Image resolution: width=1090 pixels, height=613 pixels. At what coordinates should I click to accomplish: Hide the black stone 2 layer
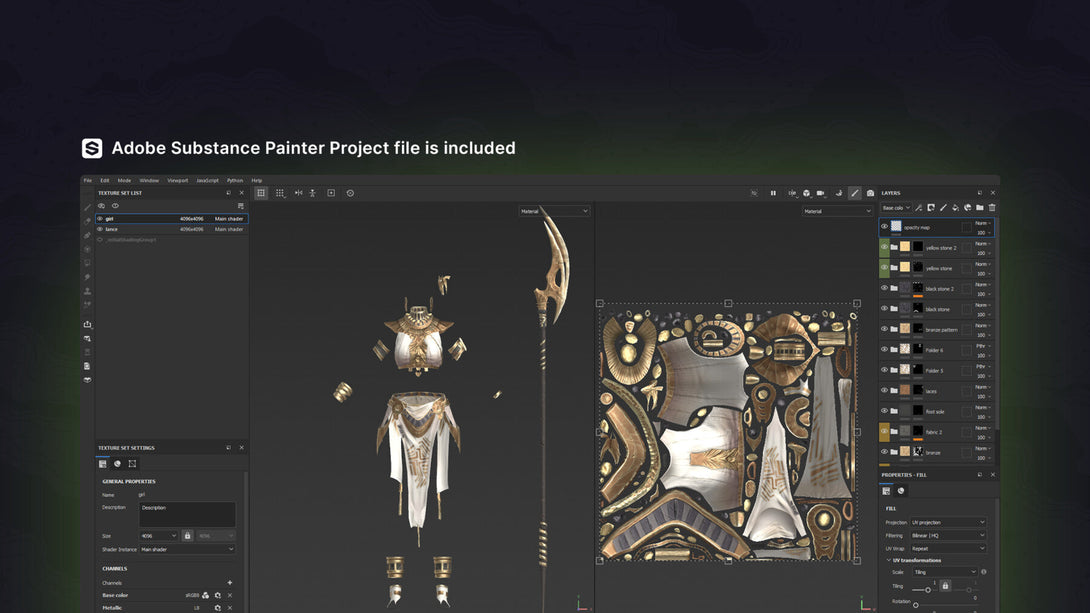[884, 288]
